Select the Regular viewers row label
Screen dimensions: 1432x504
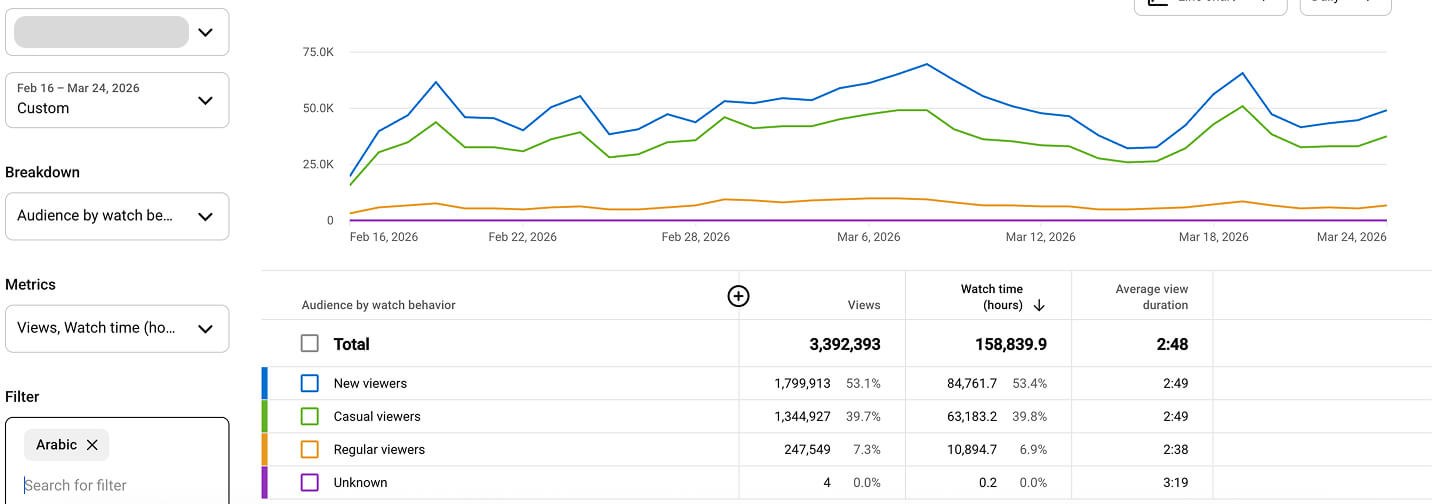379,449
